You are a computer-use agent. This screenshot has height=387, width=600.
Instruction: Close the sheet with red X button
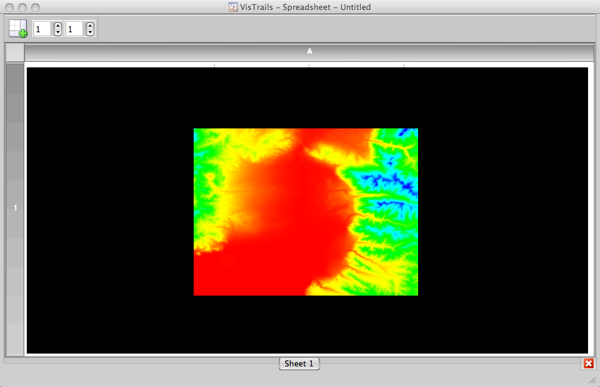pos(589,363)
